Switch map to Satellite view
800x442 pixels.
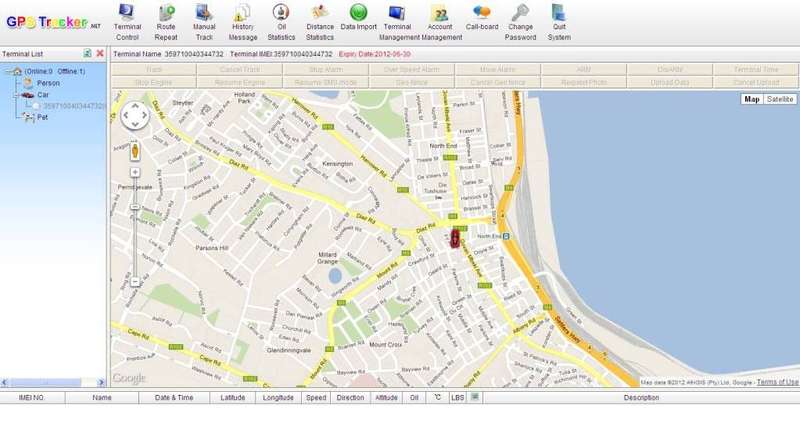[780, 100]
